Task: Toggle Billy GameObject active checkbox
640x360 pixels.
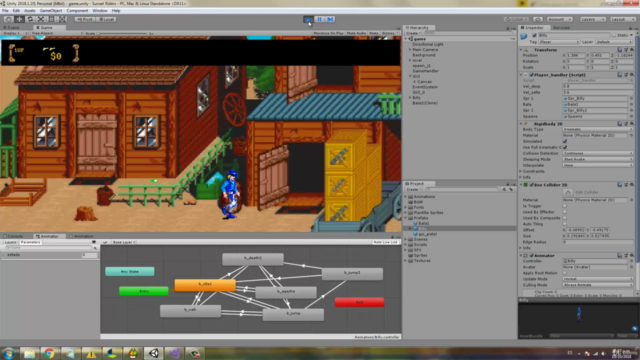Action: tap(535, 36)
